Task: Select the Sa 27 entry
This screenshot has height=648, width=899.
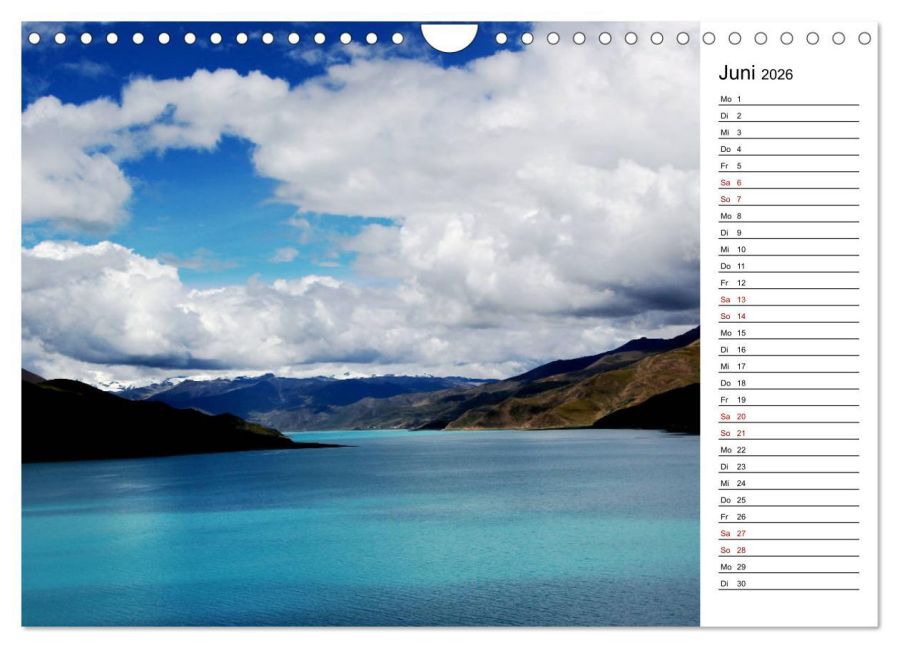Action: [x=788, y=533]
